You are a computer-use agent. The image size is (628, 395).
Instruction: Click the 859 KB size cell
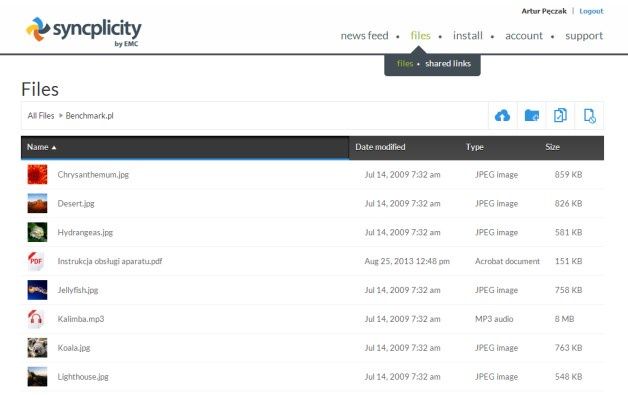(x=568, y=175)
